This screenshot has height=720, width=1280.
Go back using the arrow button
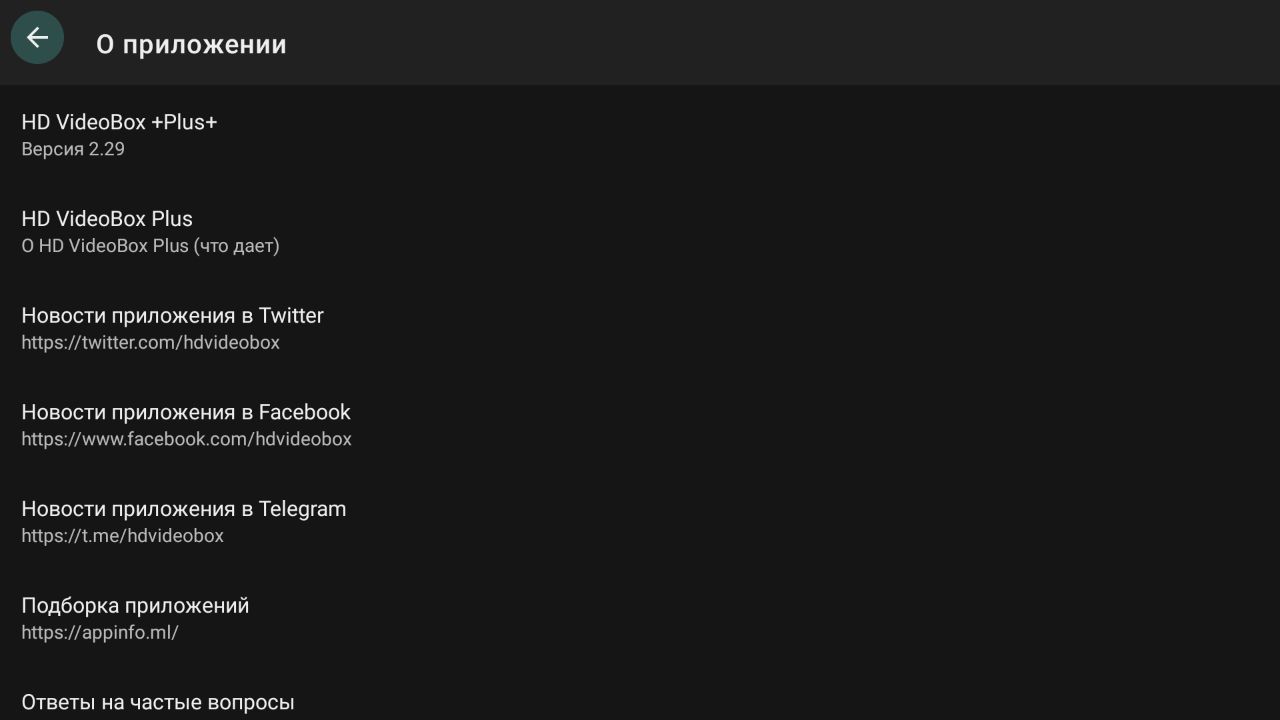pos(37,38)
